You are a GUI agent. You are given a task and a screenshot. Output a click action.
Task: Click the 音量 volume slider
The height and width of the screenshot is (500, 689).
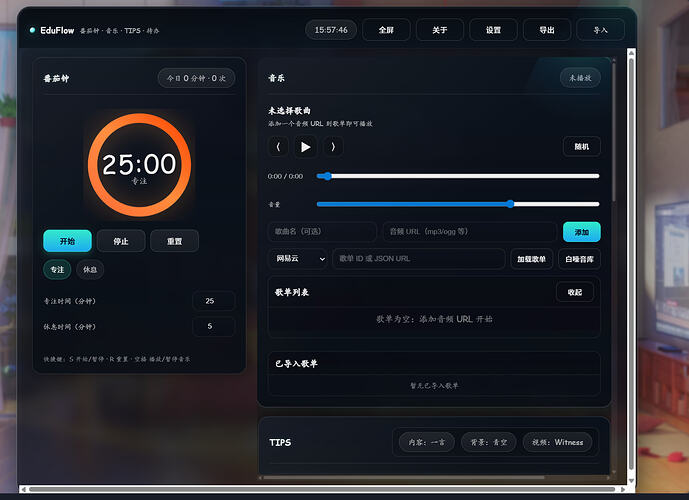point(457,203)
